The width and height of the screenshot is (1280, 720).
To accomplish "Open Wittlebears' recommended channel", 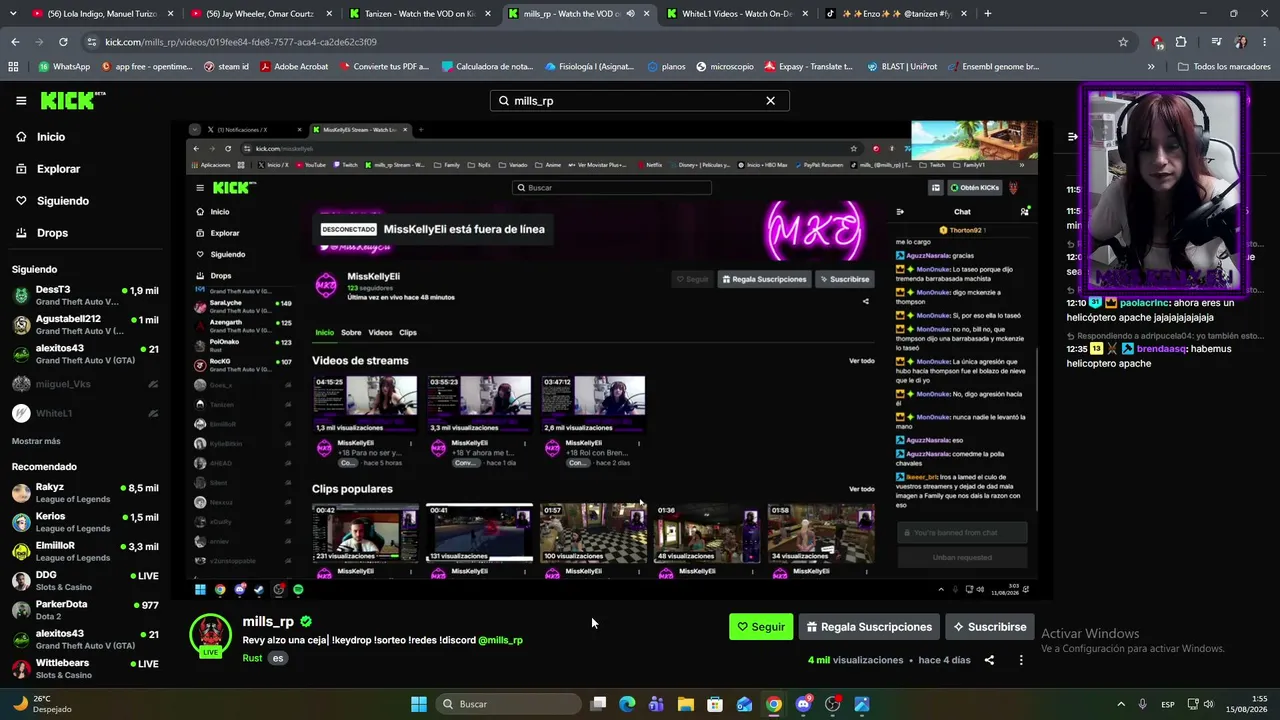I will 85,668.
